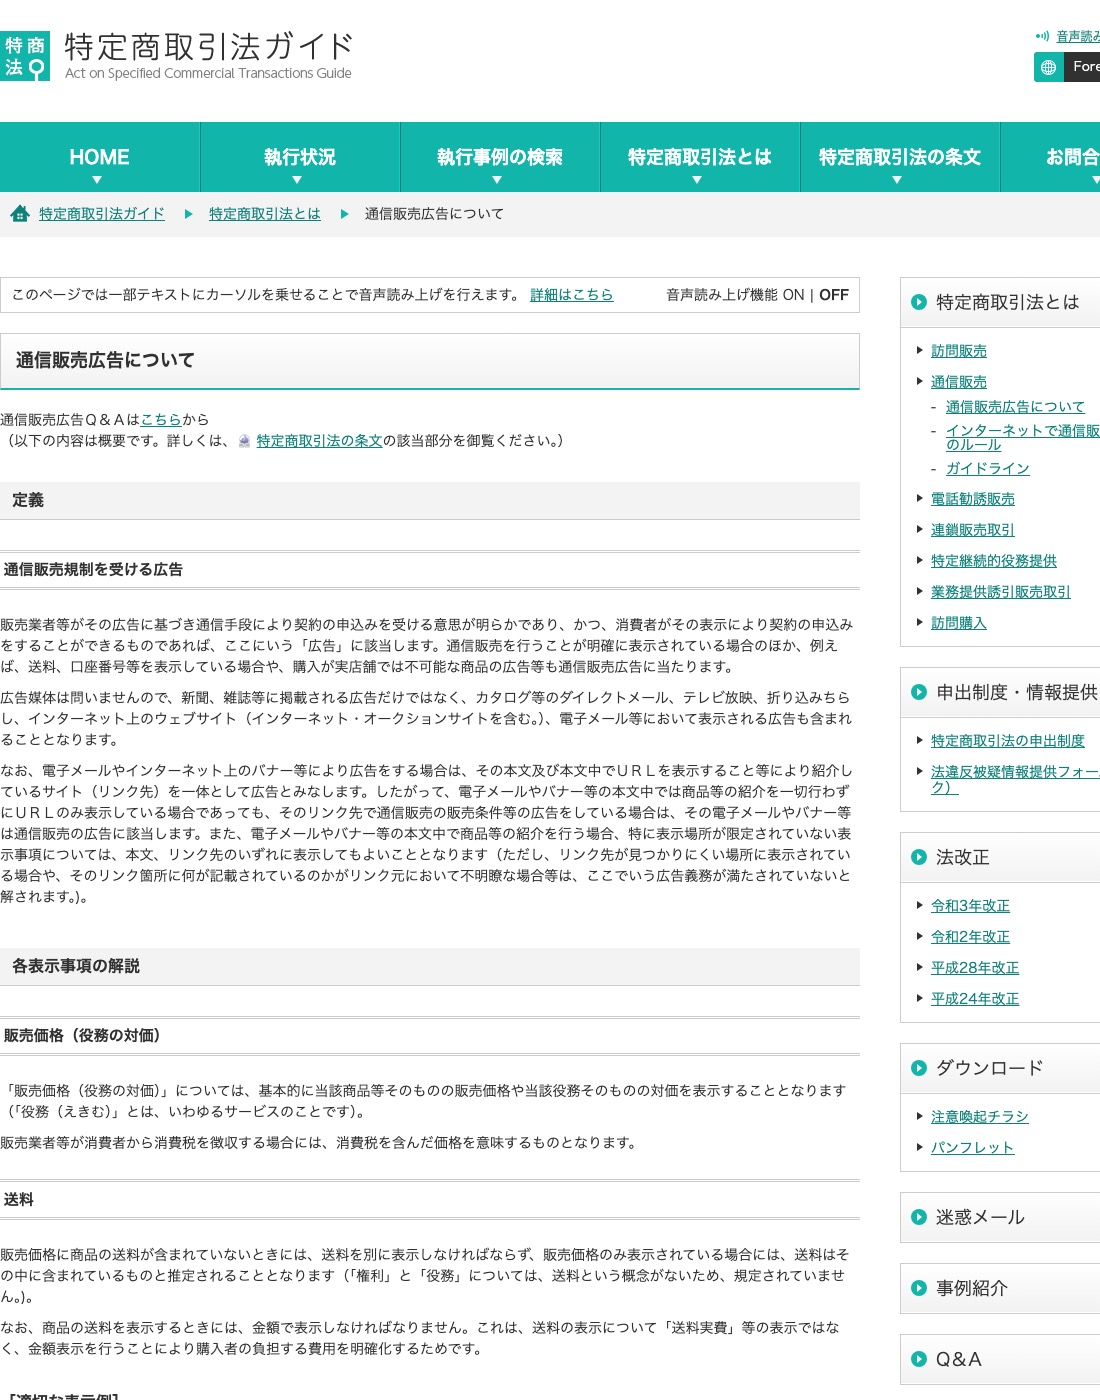Click the 特定商取引法とは breadcrumb link
This screenshot has height=1400, width=1100.
point(265,214)
